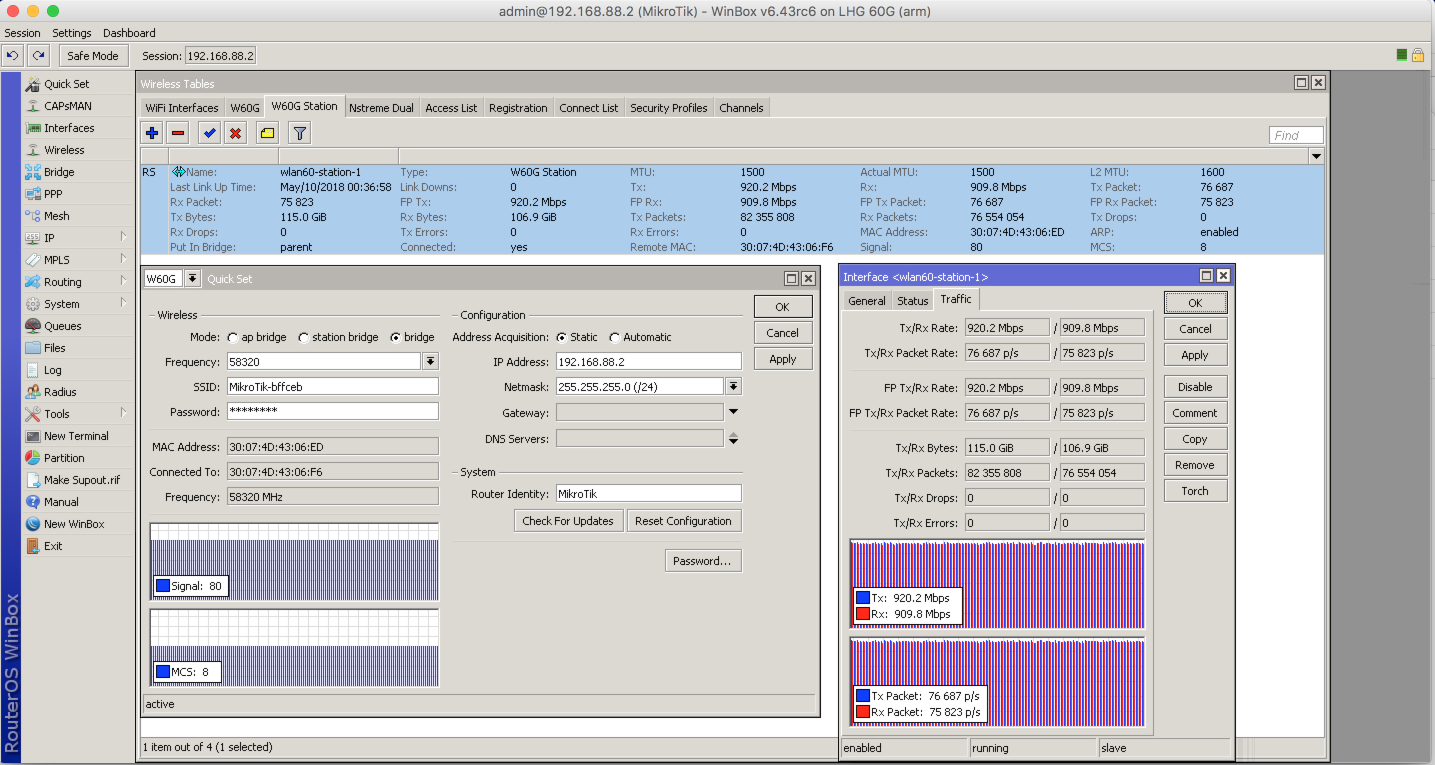This screenshot has height=765, width=1435.
Task: Click the SSID input field
Action: pyautogui.click(x=332, y=387)
